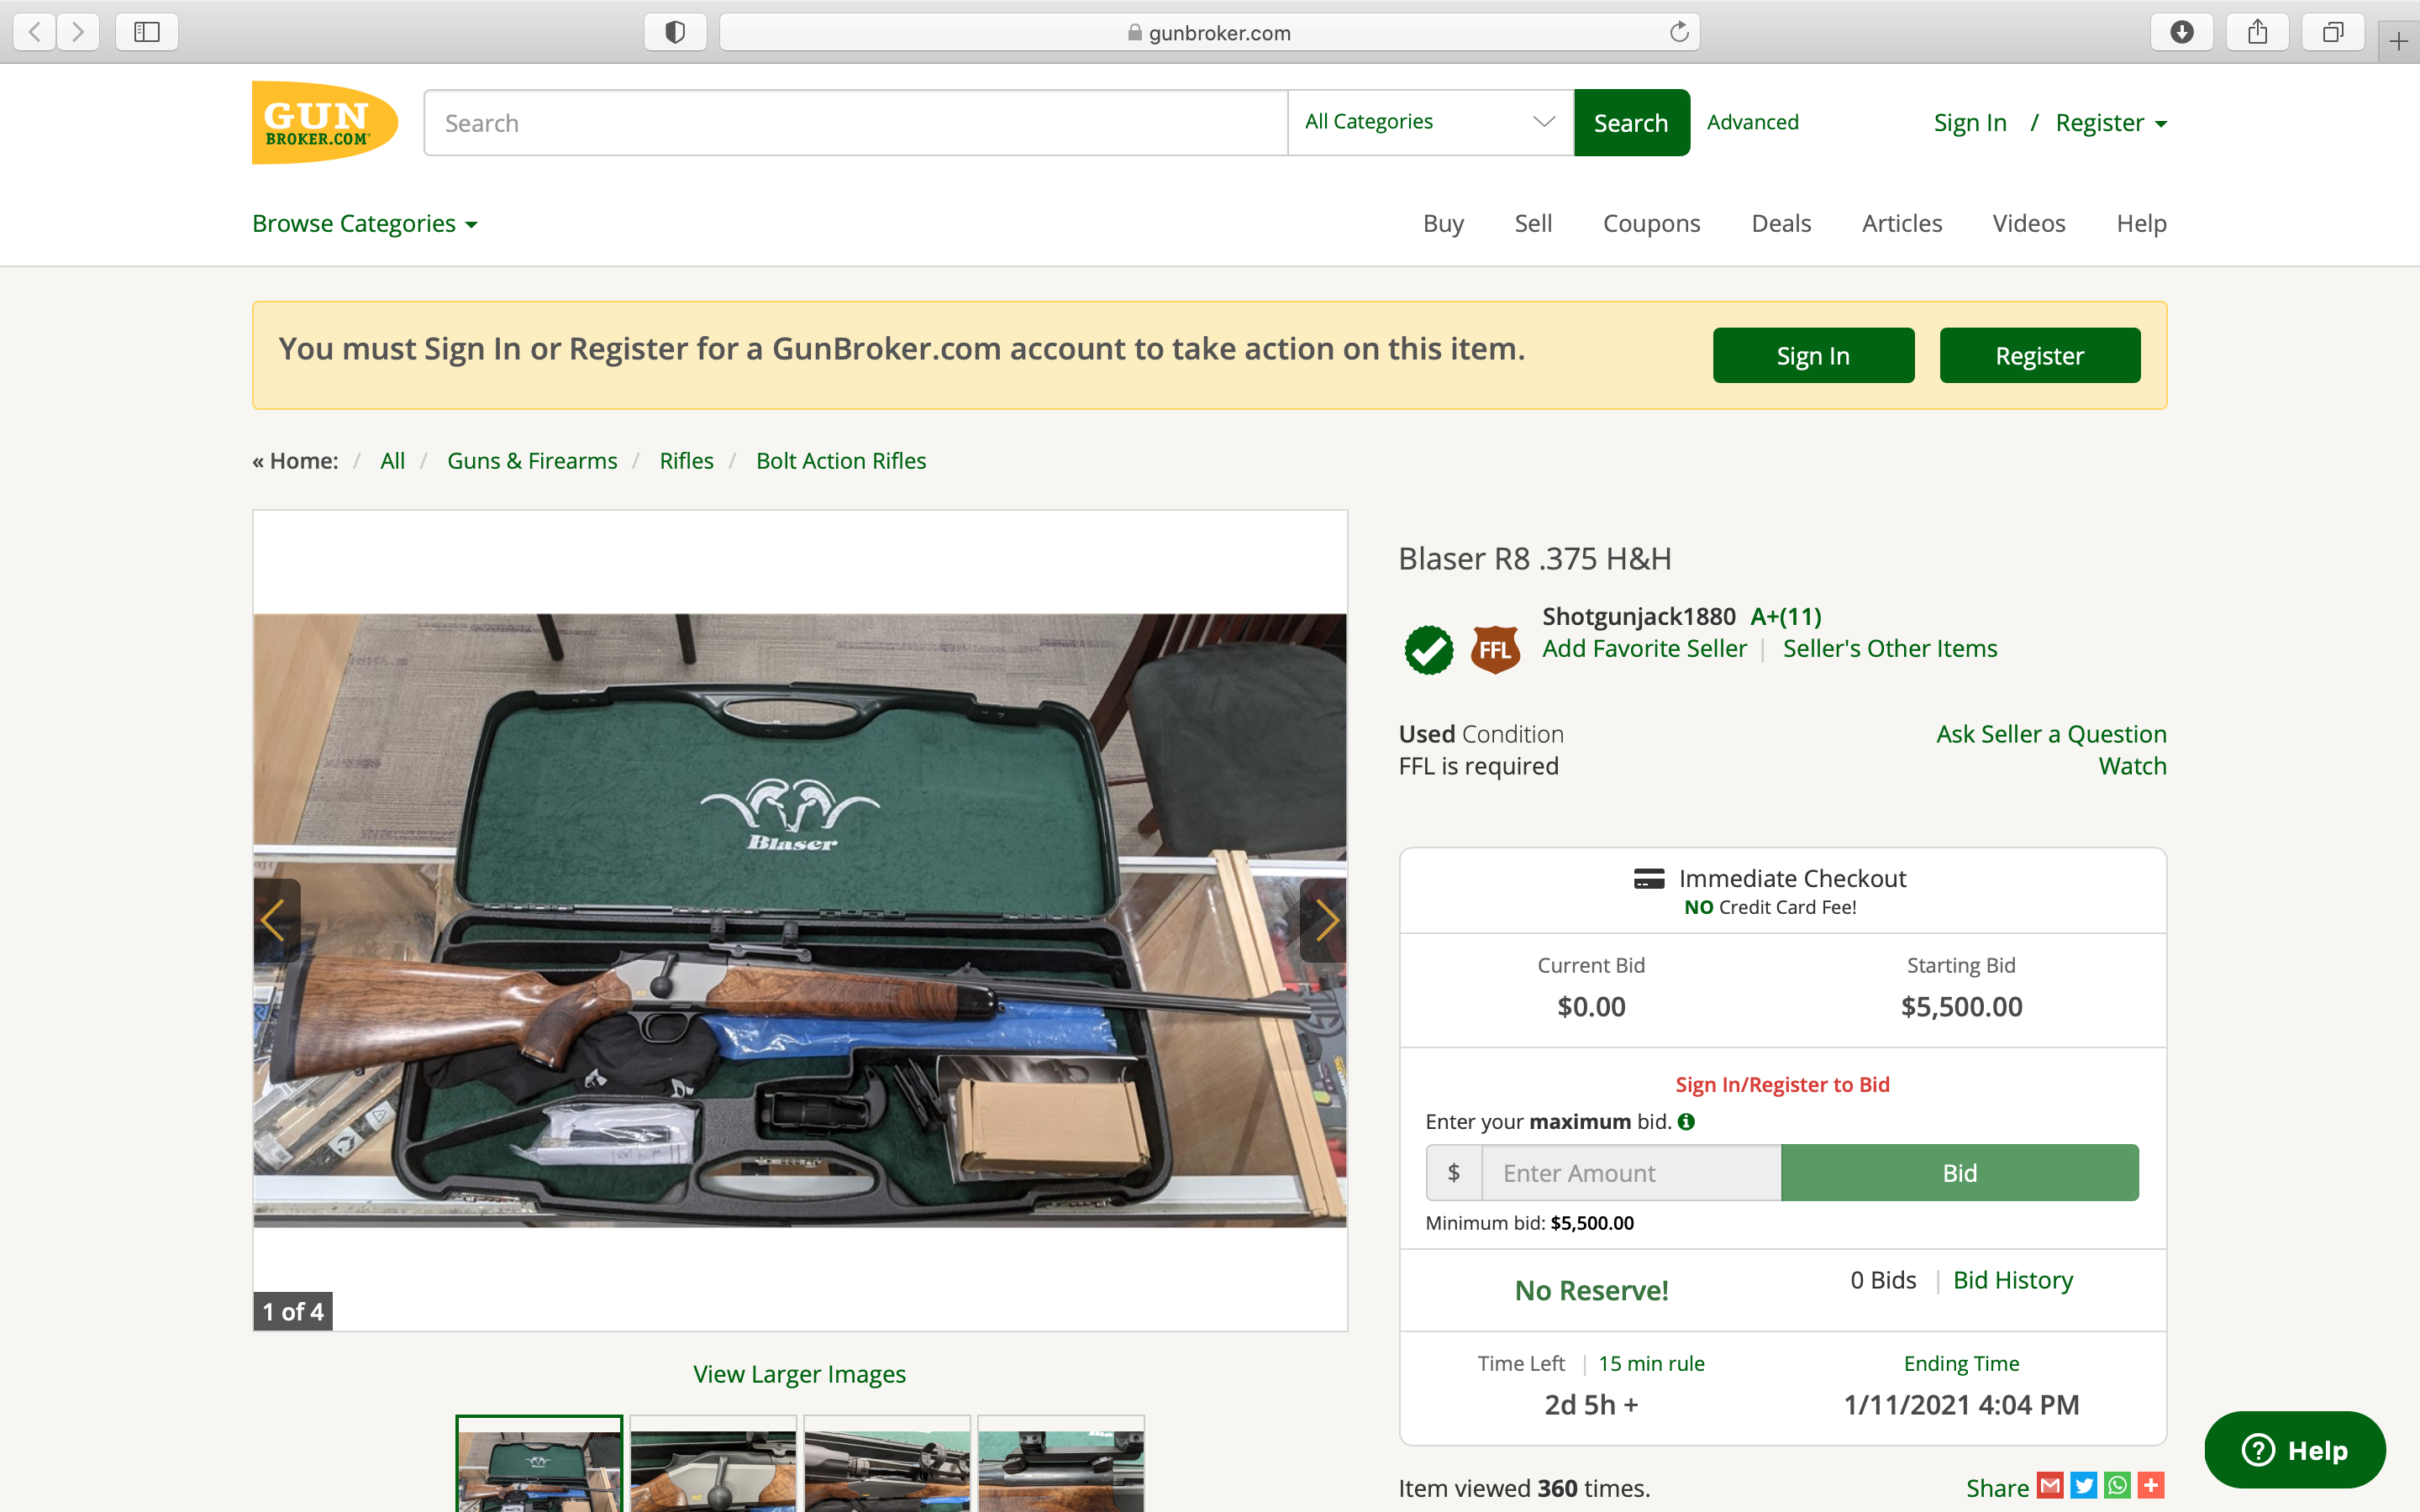The image size is (2420, 1512).
Task: Click the GunBroker.com logo
Action: [x=324, y=123]
